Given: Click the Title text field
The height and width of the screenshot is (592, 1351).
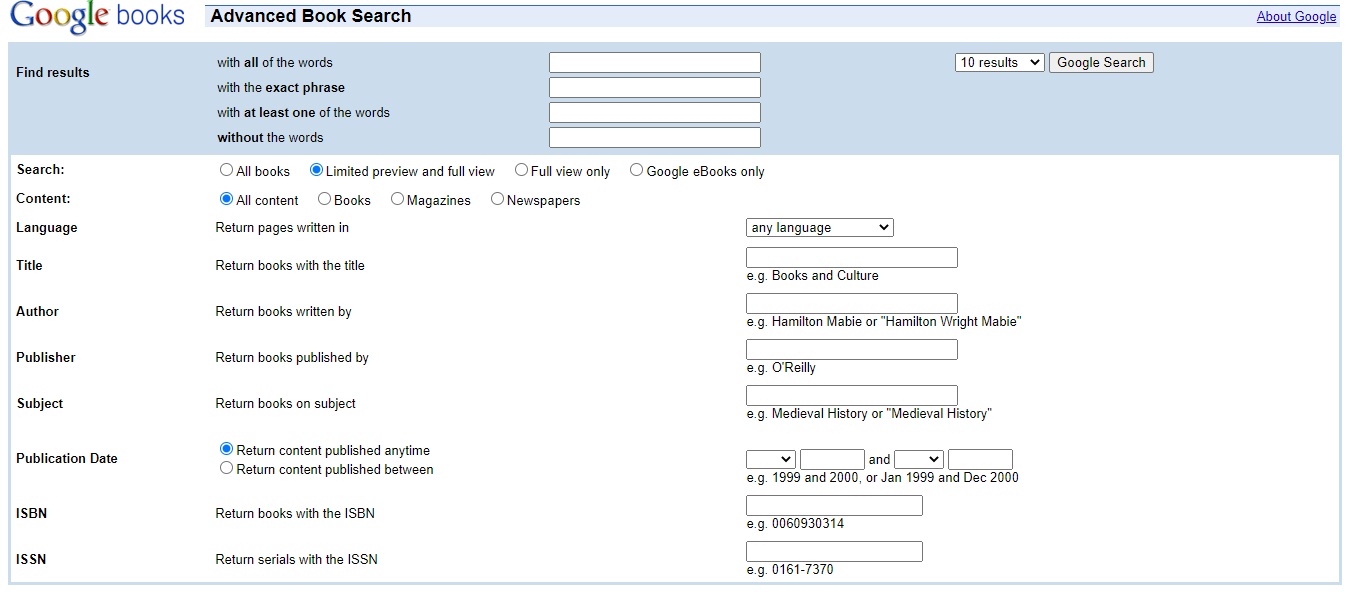Looking at the screenshot, I should [851, 258].
